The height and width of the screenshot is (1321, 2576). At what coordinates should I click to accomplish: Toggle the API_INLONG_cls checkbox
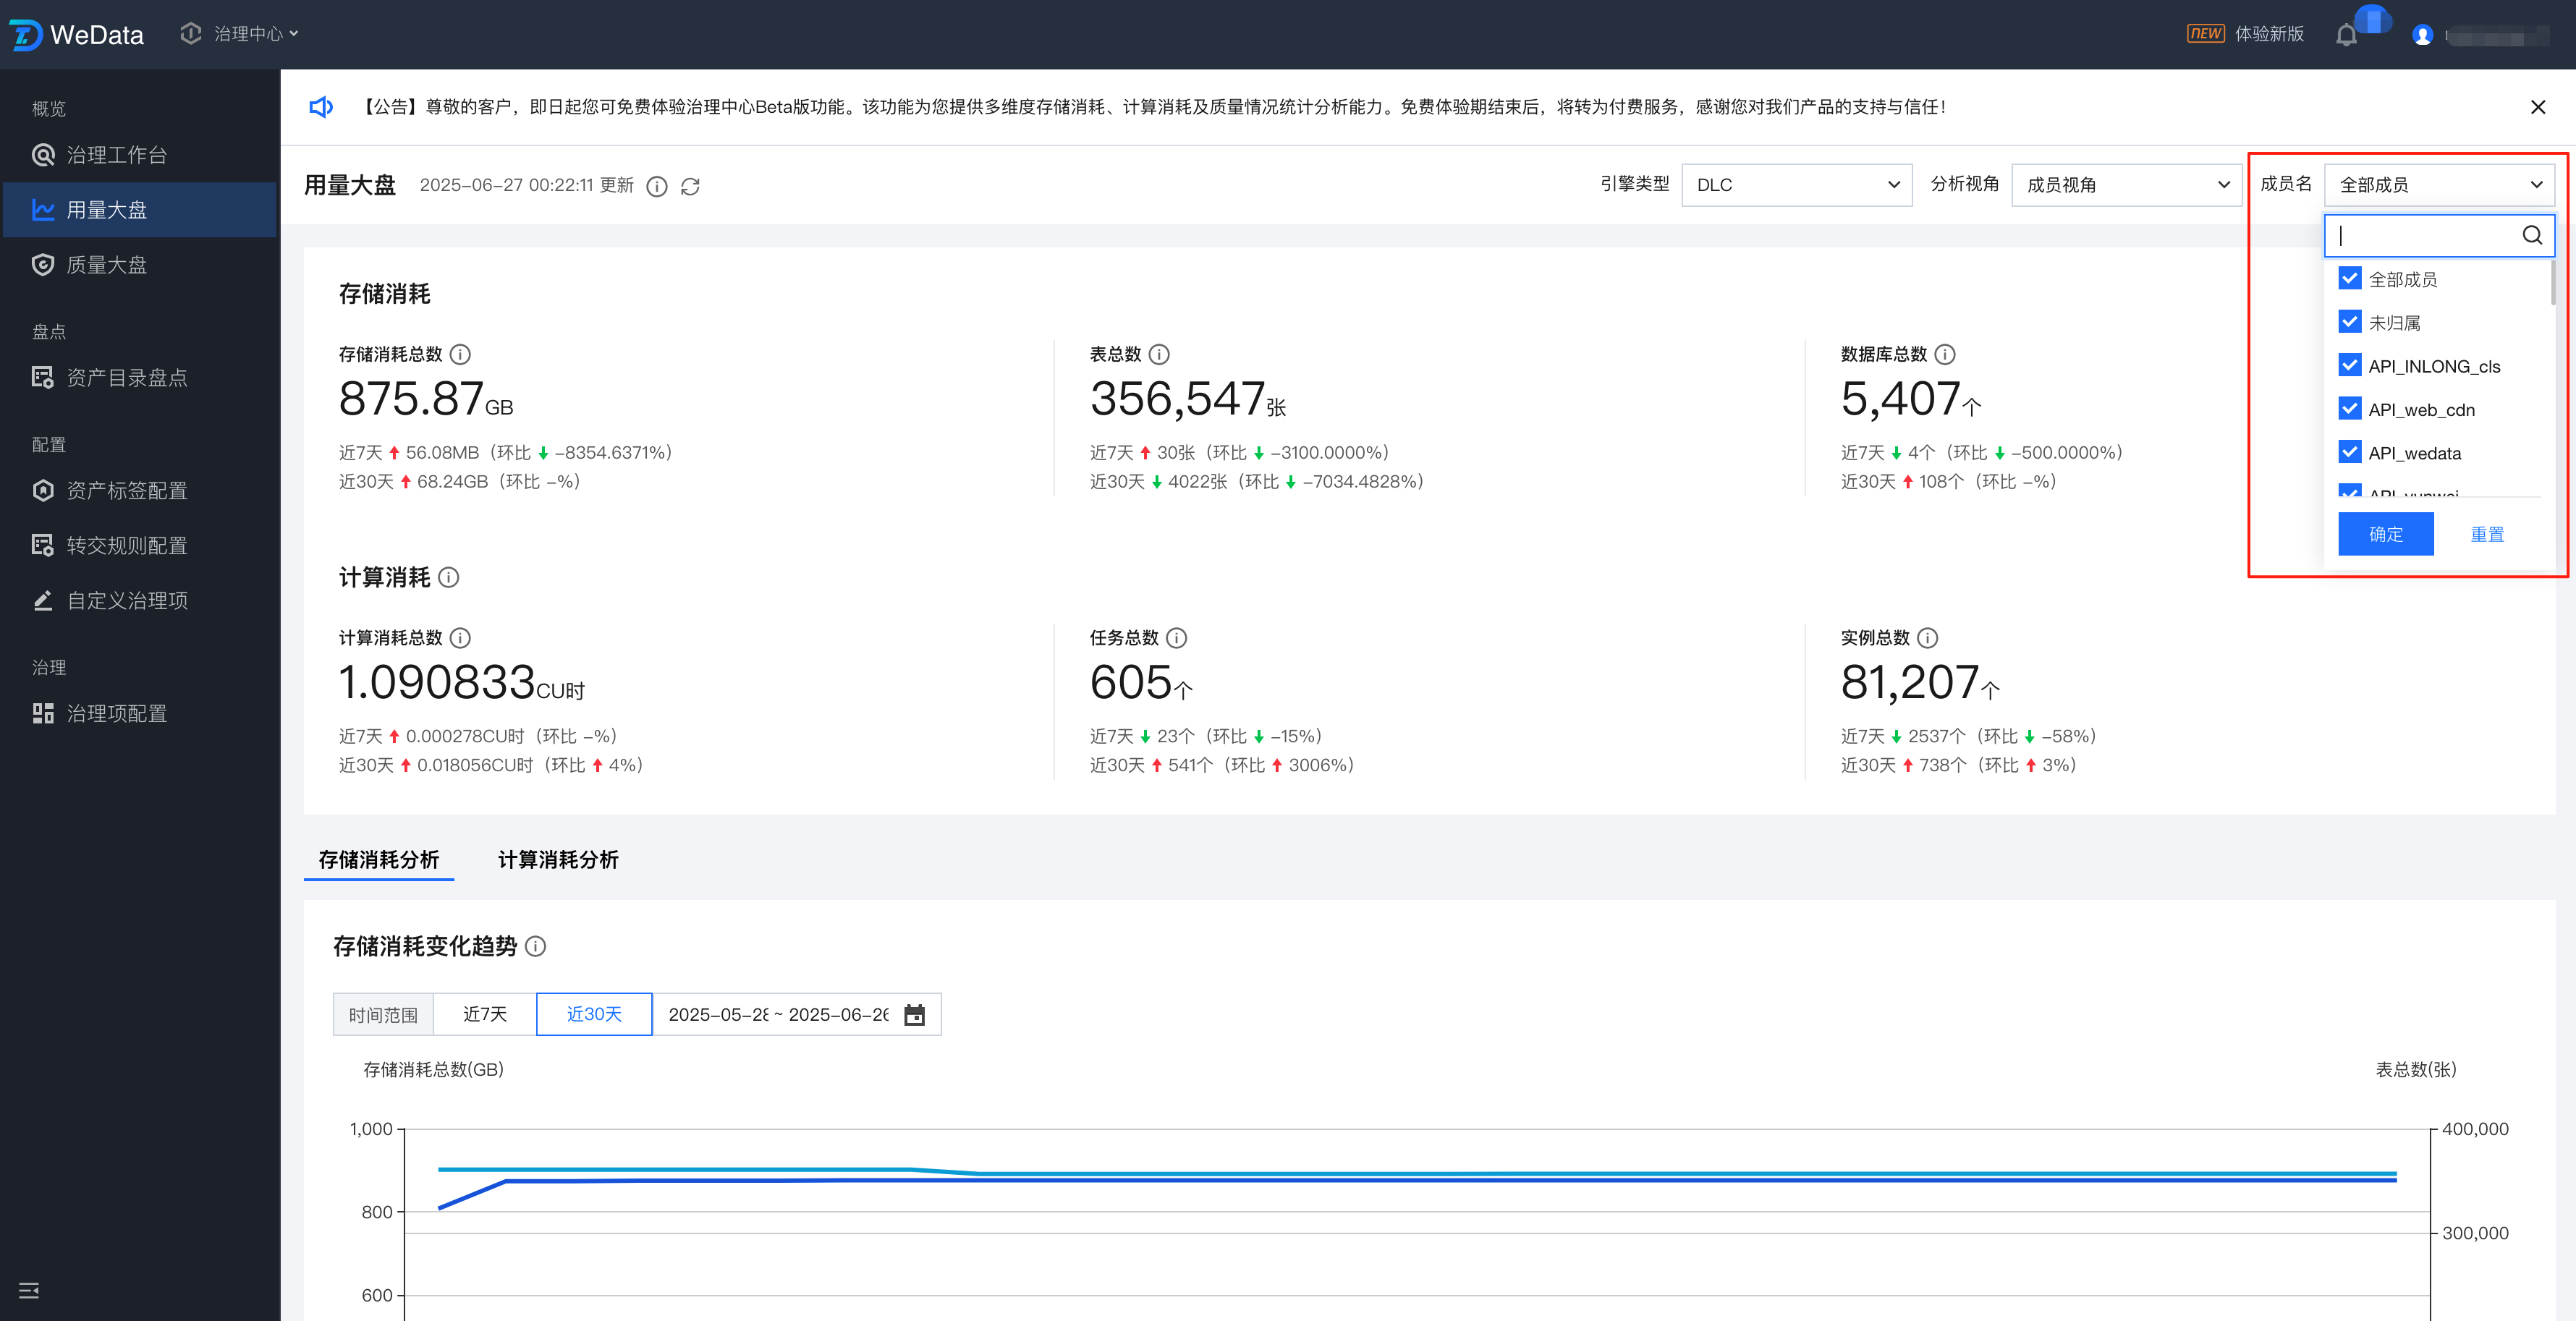click(2350, 365)
